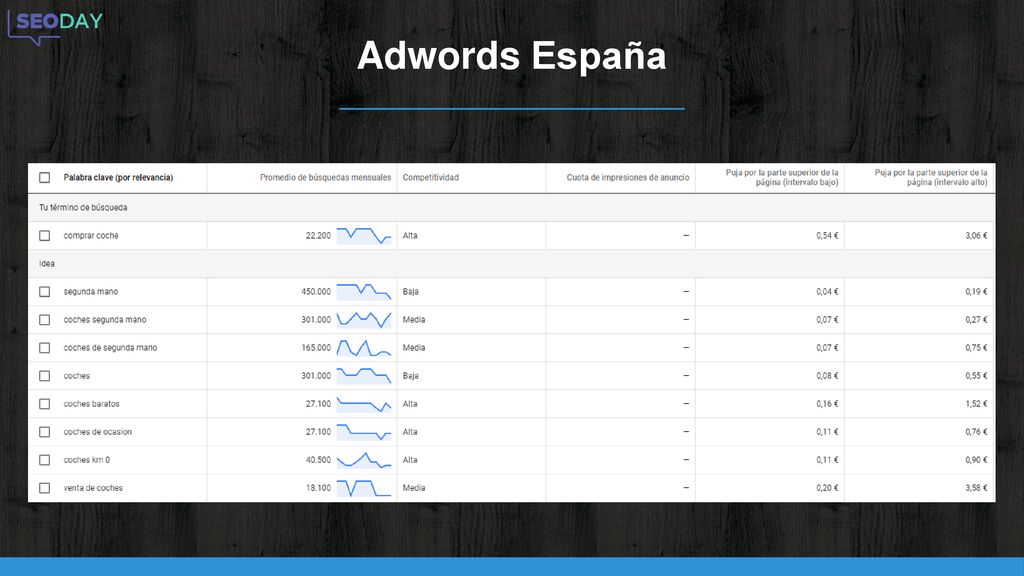The width and height of the screenshot is (1024, 576).
Task: Check the 'coches km 0' checkbox
Action: click(x=44, y=460)
